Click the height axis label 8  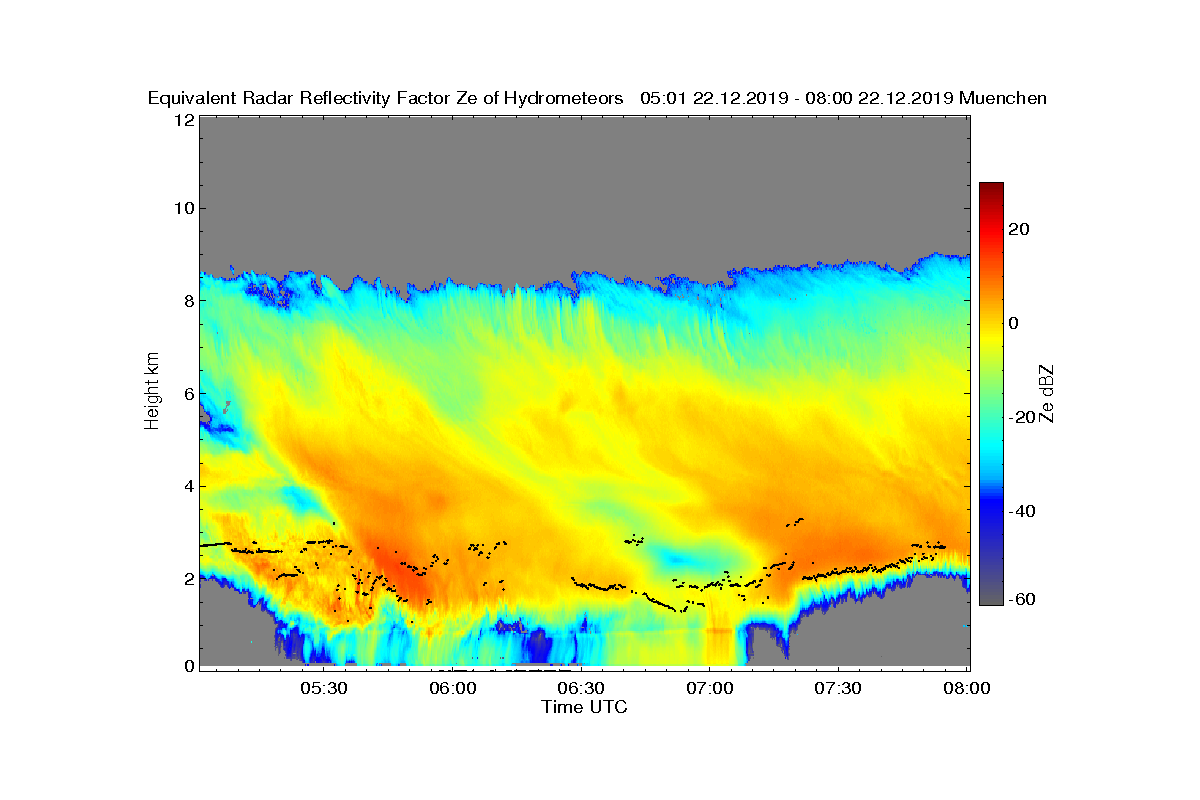click(187, 300)
